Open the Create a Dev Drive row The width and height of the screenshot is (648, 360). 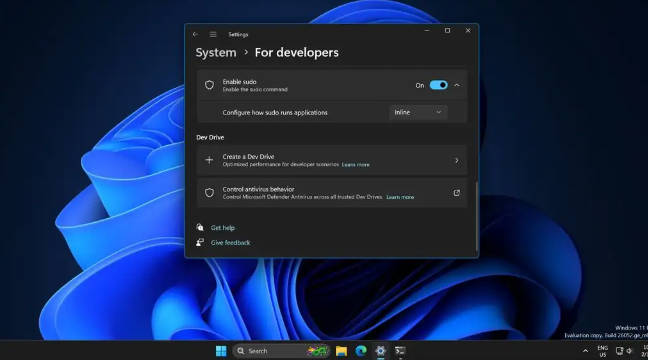pyautogui.click(x=332, y=160)
